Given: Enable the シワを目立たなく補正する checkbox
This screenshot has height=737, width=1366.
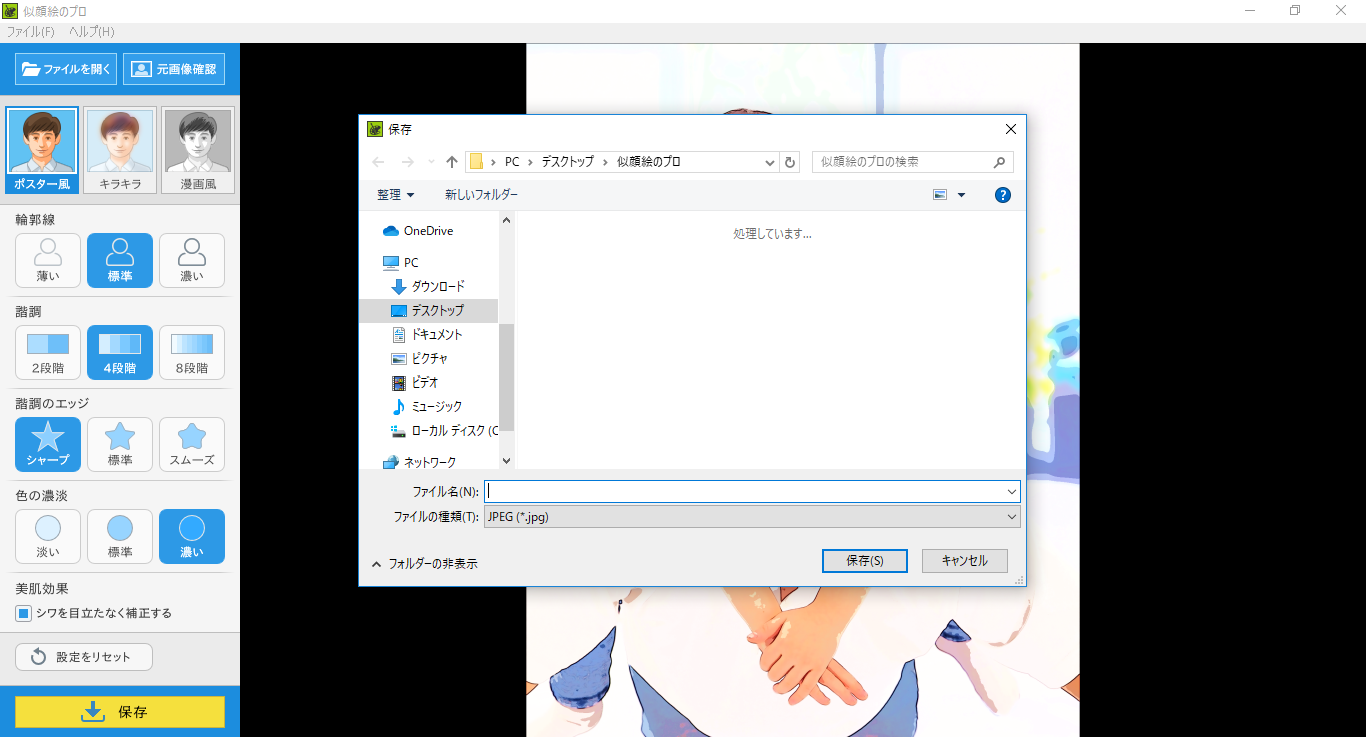Looking at the screenshot, I should pos(22,613).
